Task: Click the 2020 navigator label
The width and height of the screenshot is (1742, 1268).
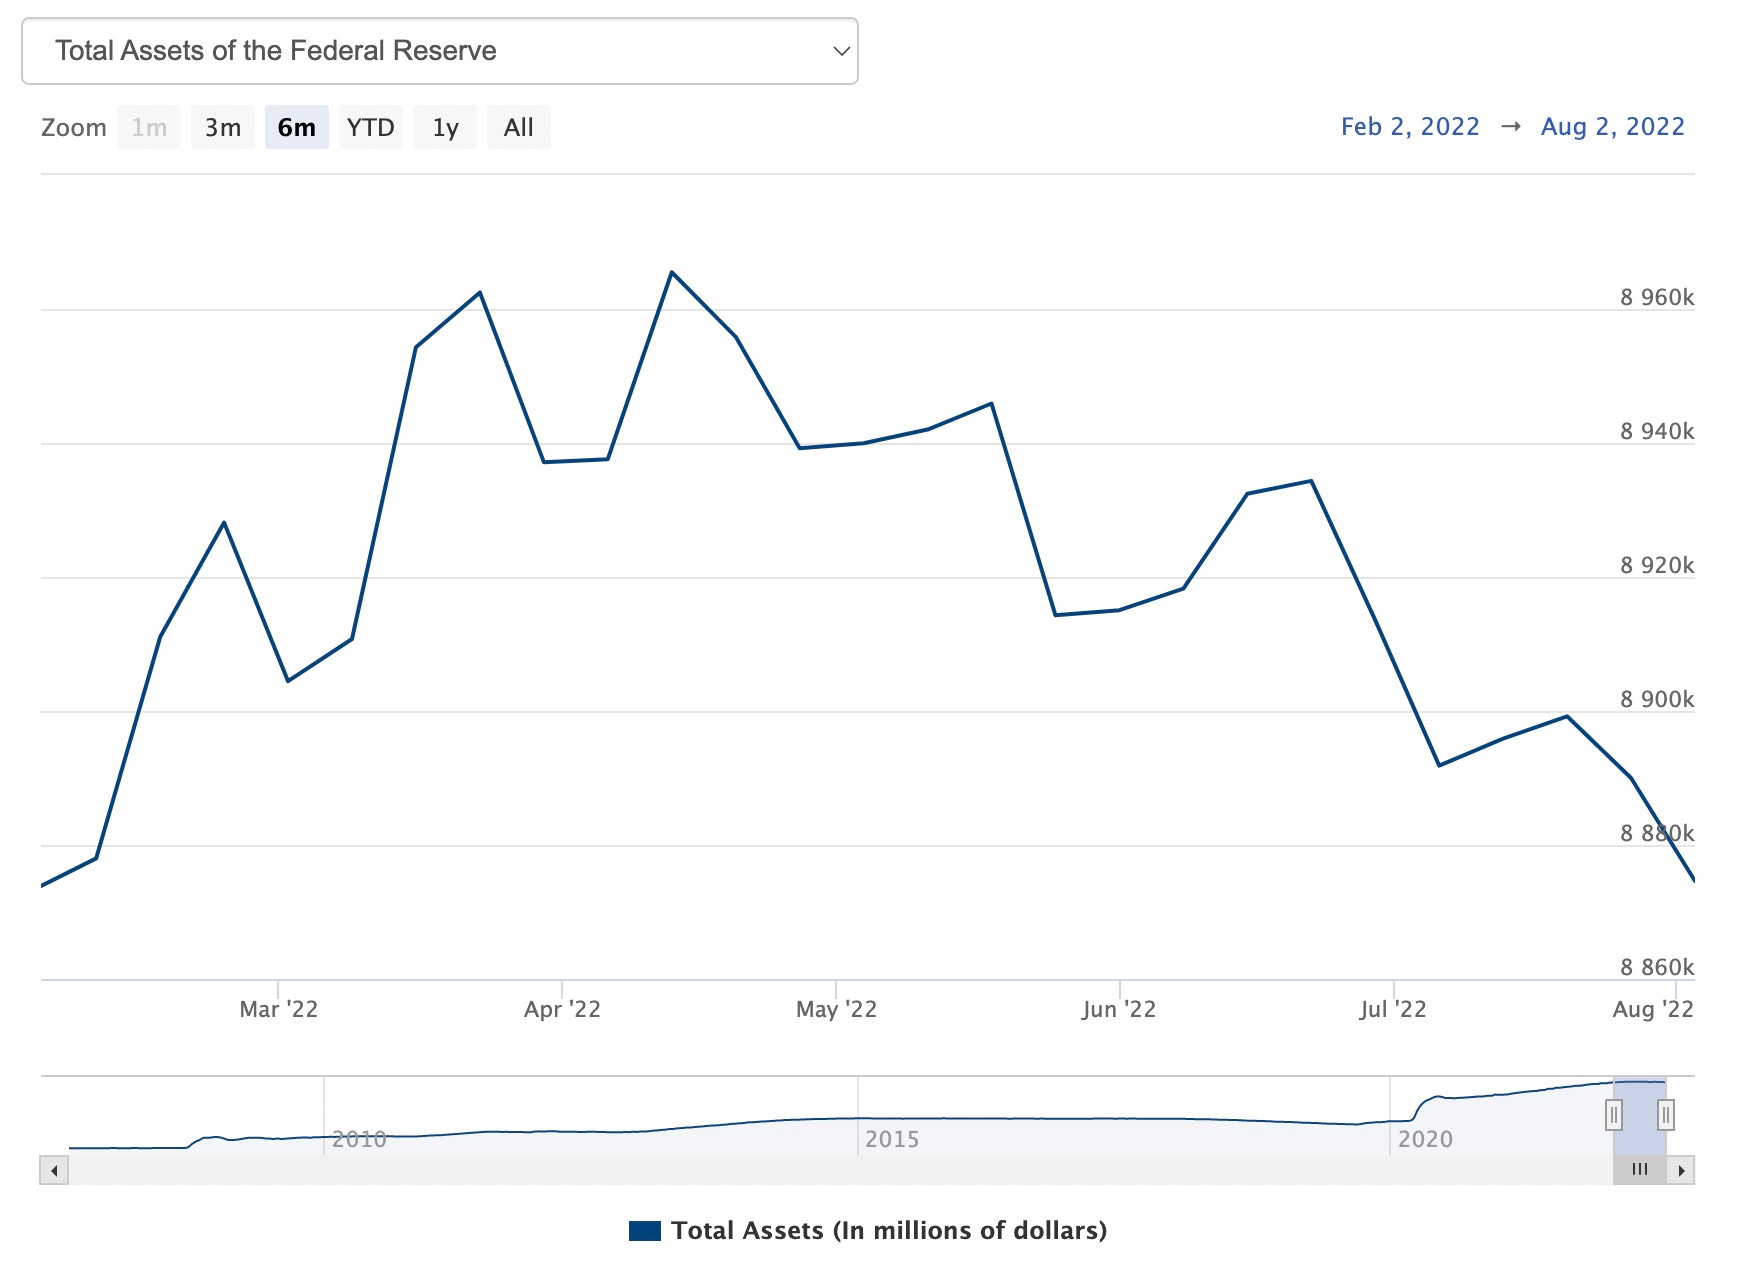Action: (x=1425, y=1139)
